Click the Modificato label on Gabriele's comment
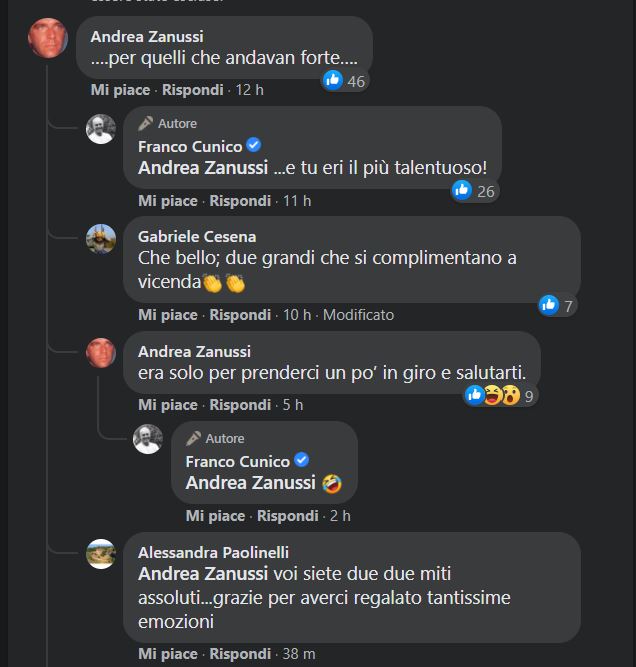This screenshot has height=667, width=636. (x=358, y=315)
